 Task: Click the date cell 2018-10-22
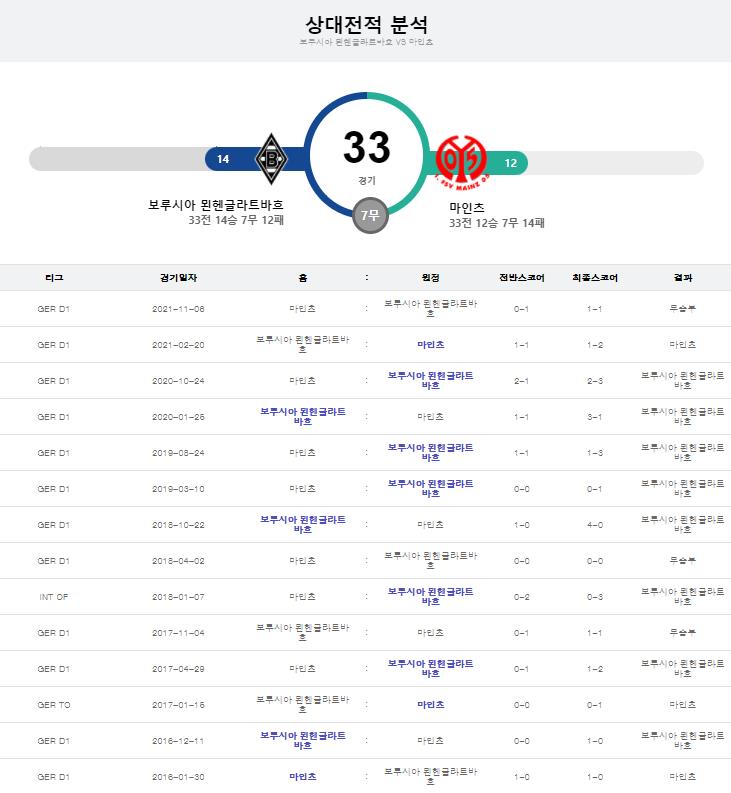[x=178, y=525]
